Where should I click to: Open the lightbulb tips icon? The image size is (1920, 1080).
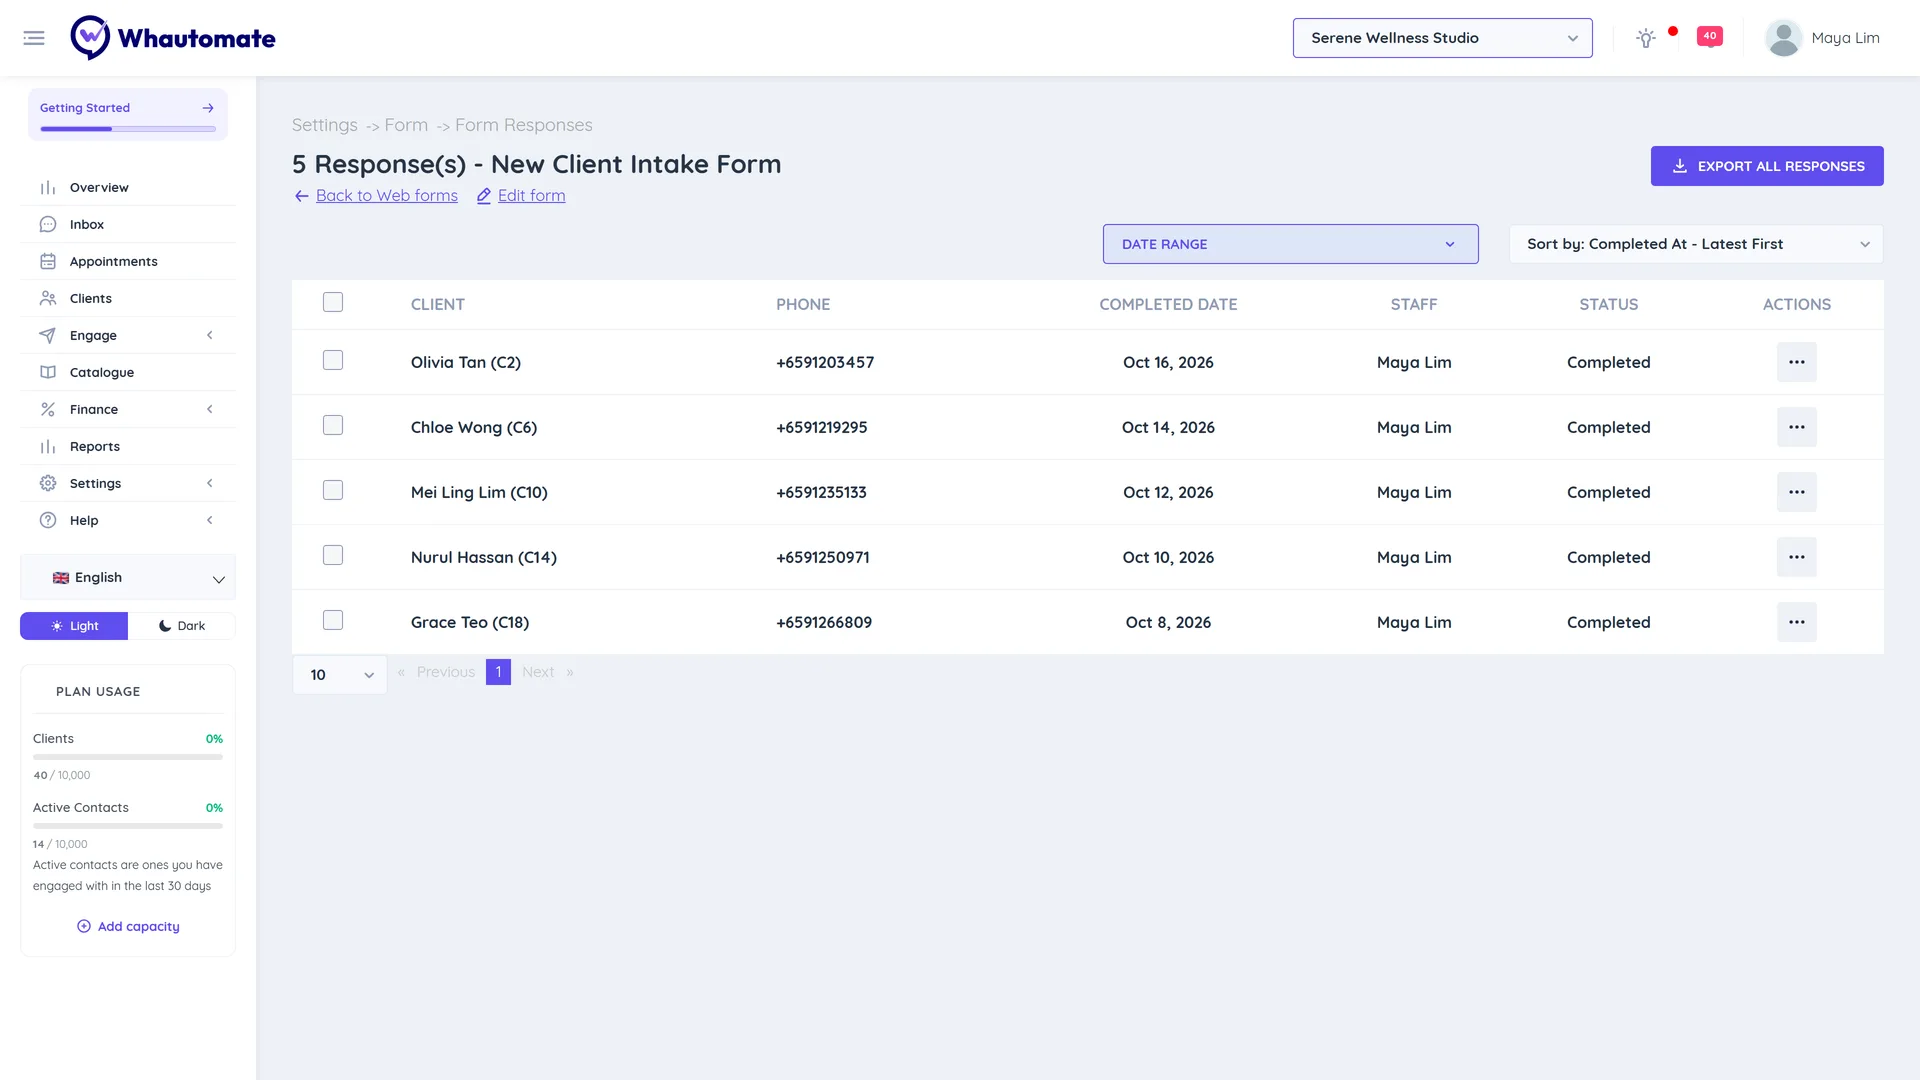click(1645, 38)
